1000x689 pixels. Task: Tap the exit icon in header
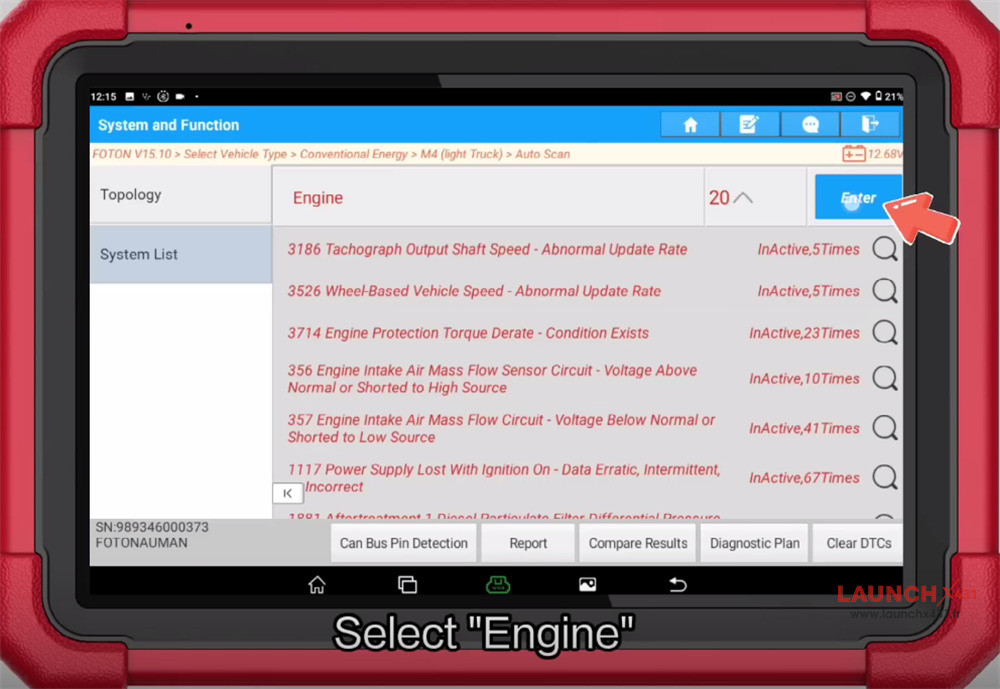869,124
